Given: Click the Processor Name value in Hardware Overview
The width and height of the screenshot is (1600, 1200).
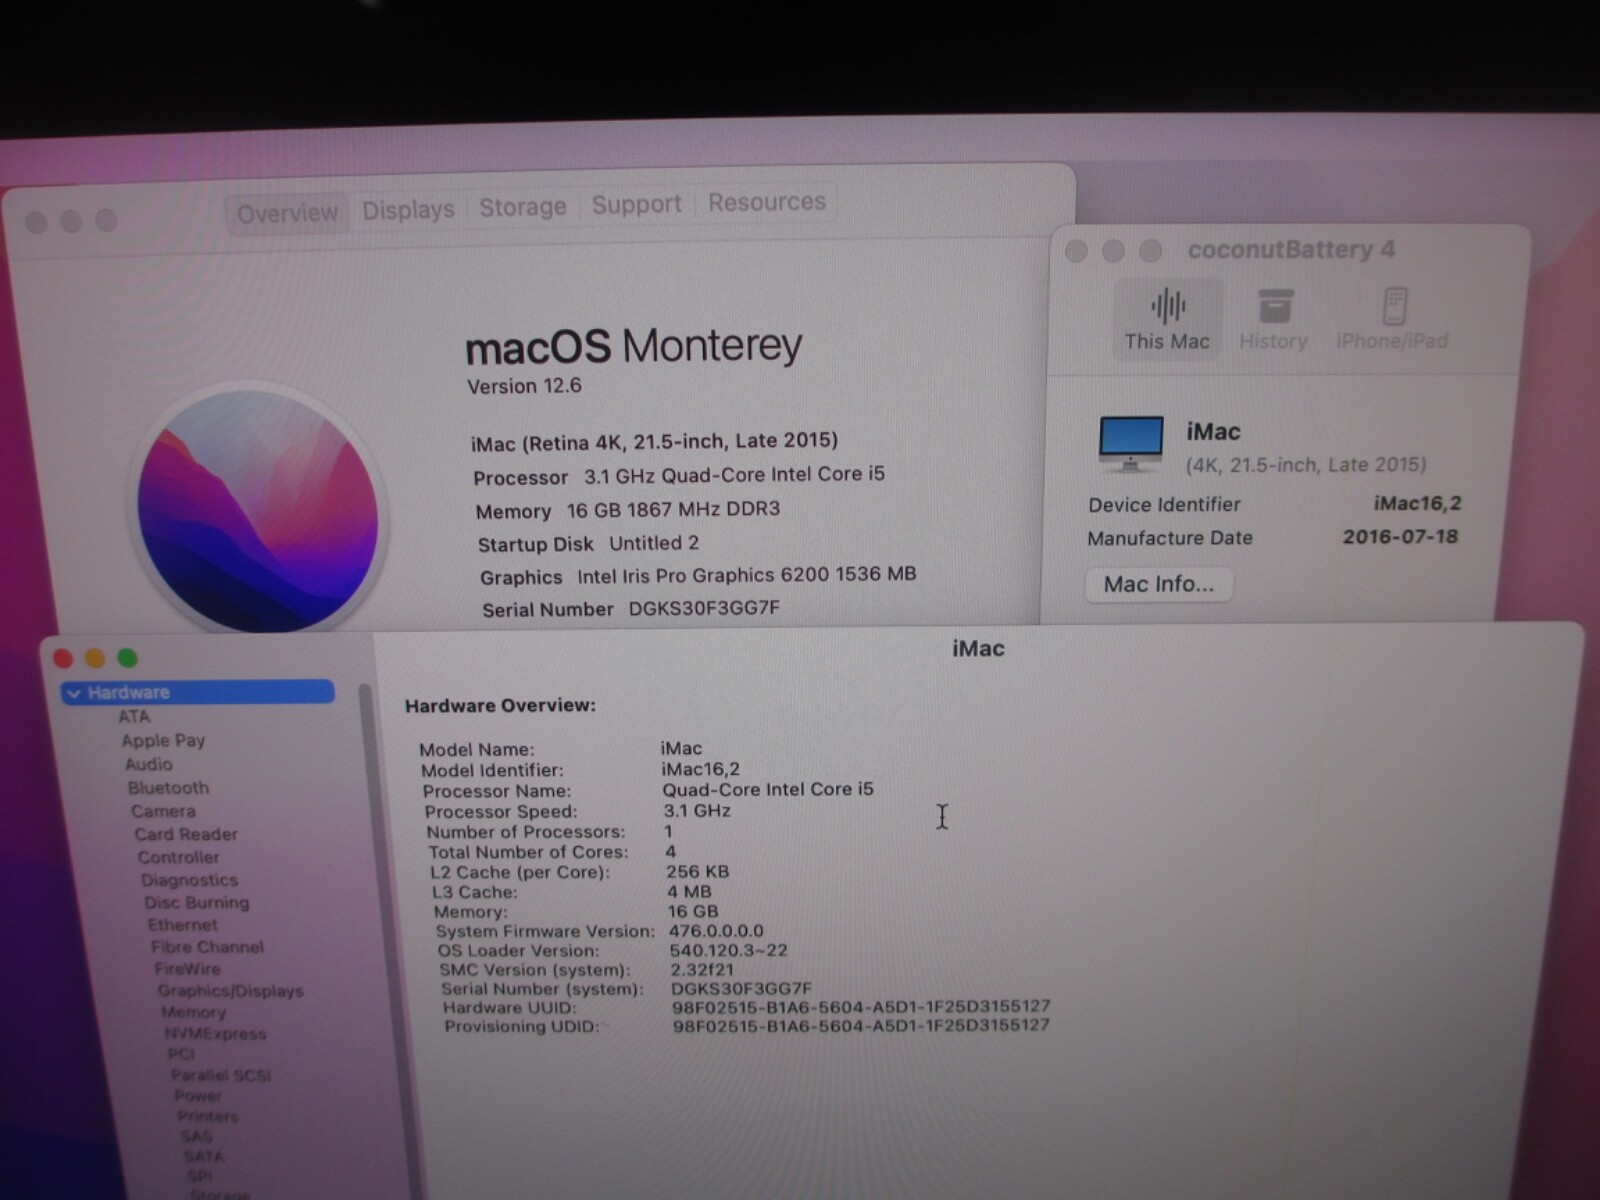Looking at the screenshot, I should (x=768, y=789).
